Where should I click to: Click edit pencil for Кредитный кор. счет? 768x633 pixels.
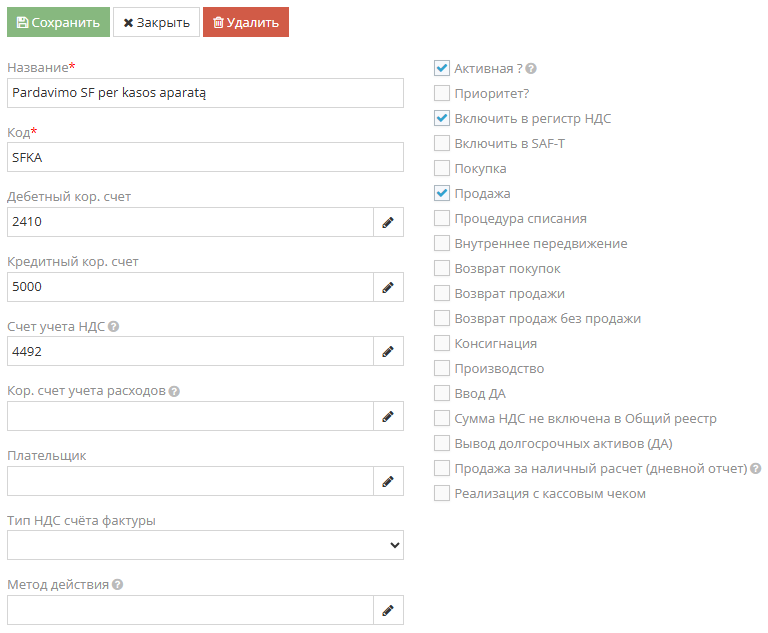388,287
